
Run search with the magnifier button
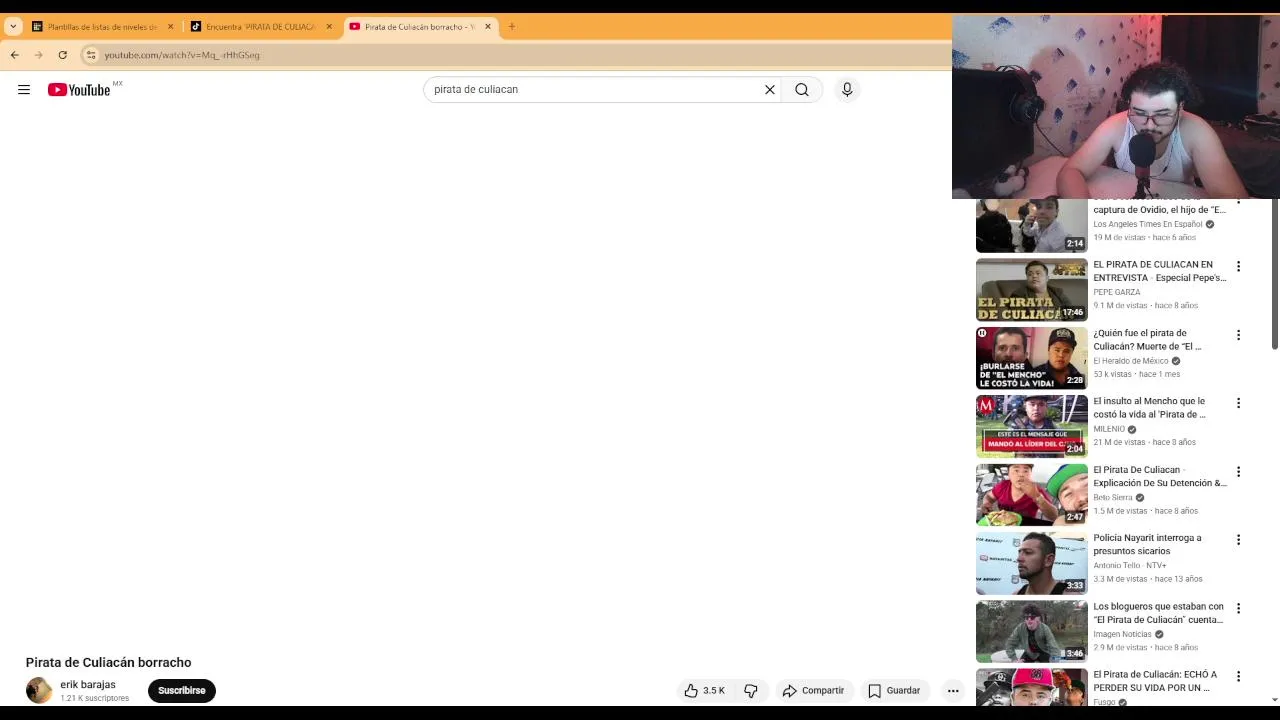pyautogui.click(x=802, y=90)
